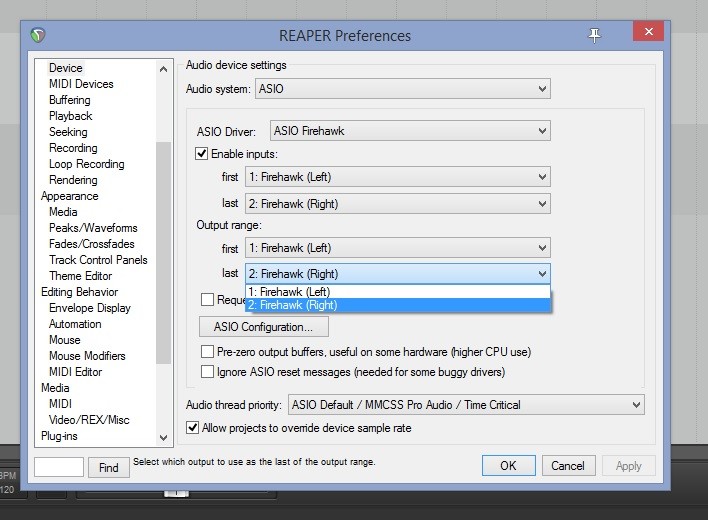The width and height of the screenshot is (708, 520).
Task: Open the Audio system dropdown
Action: click(403, 89)
